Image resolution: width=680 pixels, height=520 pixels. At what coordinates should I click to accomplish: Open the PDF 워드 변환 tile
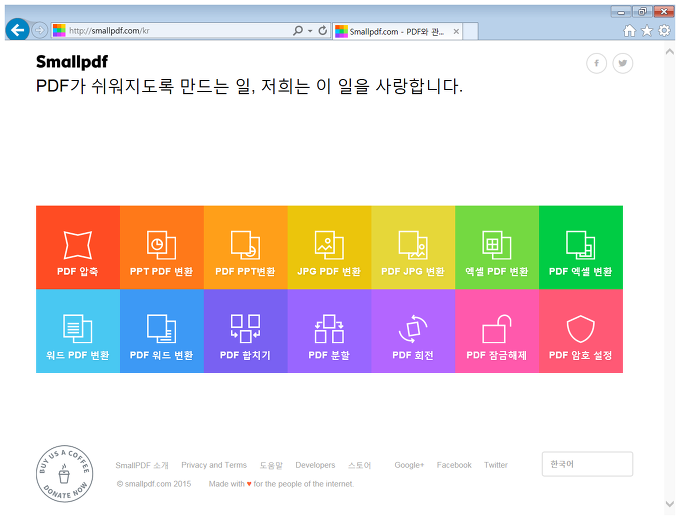[x=162, y=331]
